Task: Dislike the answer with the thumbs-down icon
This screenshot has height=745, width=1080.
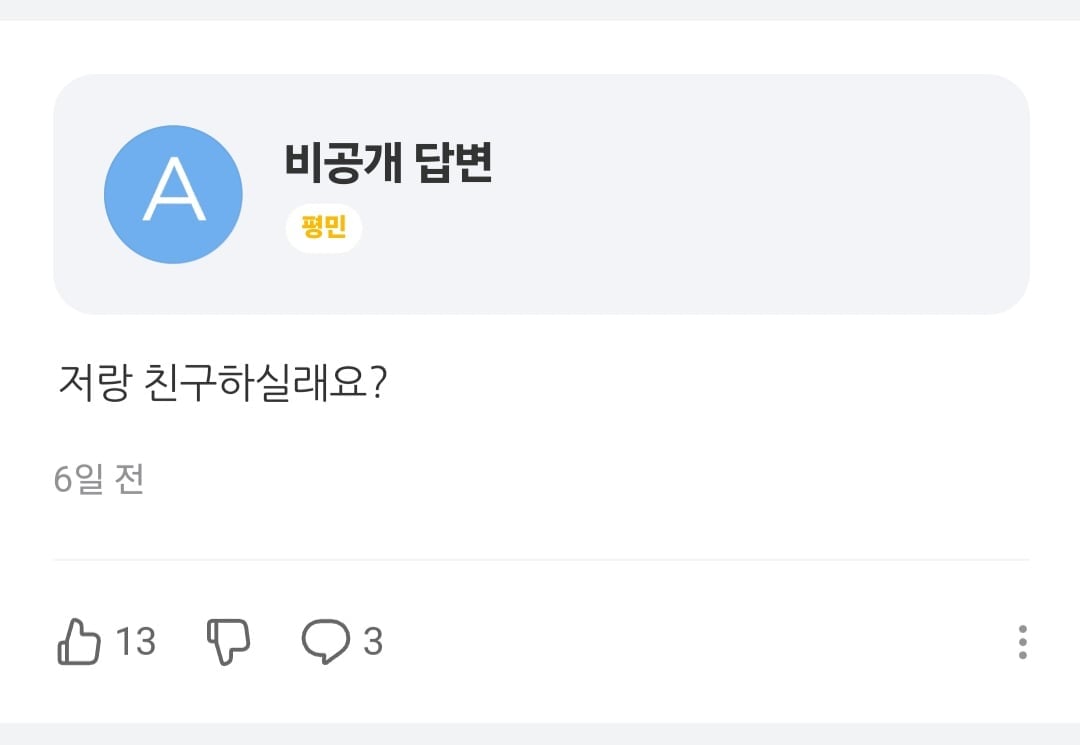Action: 228,641
